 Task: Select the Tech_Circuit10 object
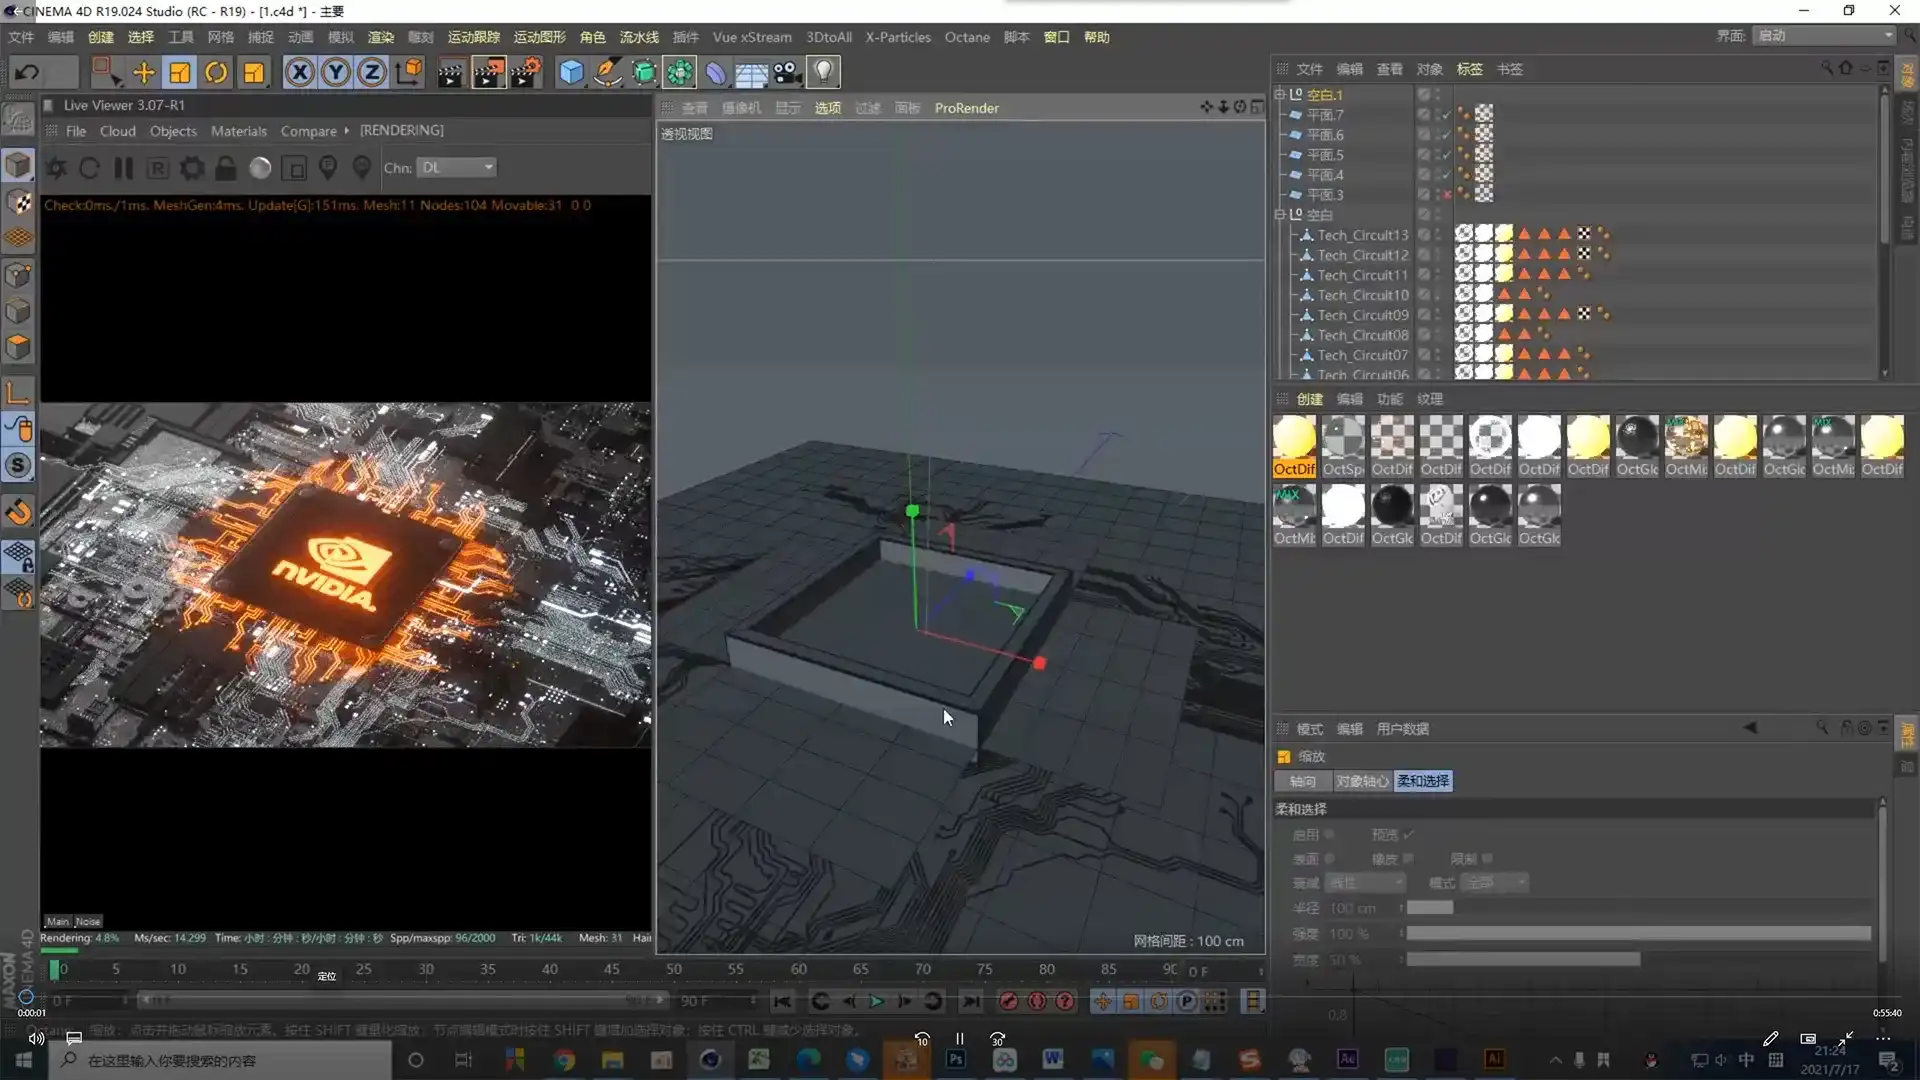1362,295
